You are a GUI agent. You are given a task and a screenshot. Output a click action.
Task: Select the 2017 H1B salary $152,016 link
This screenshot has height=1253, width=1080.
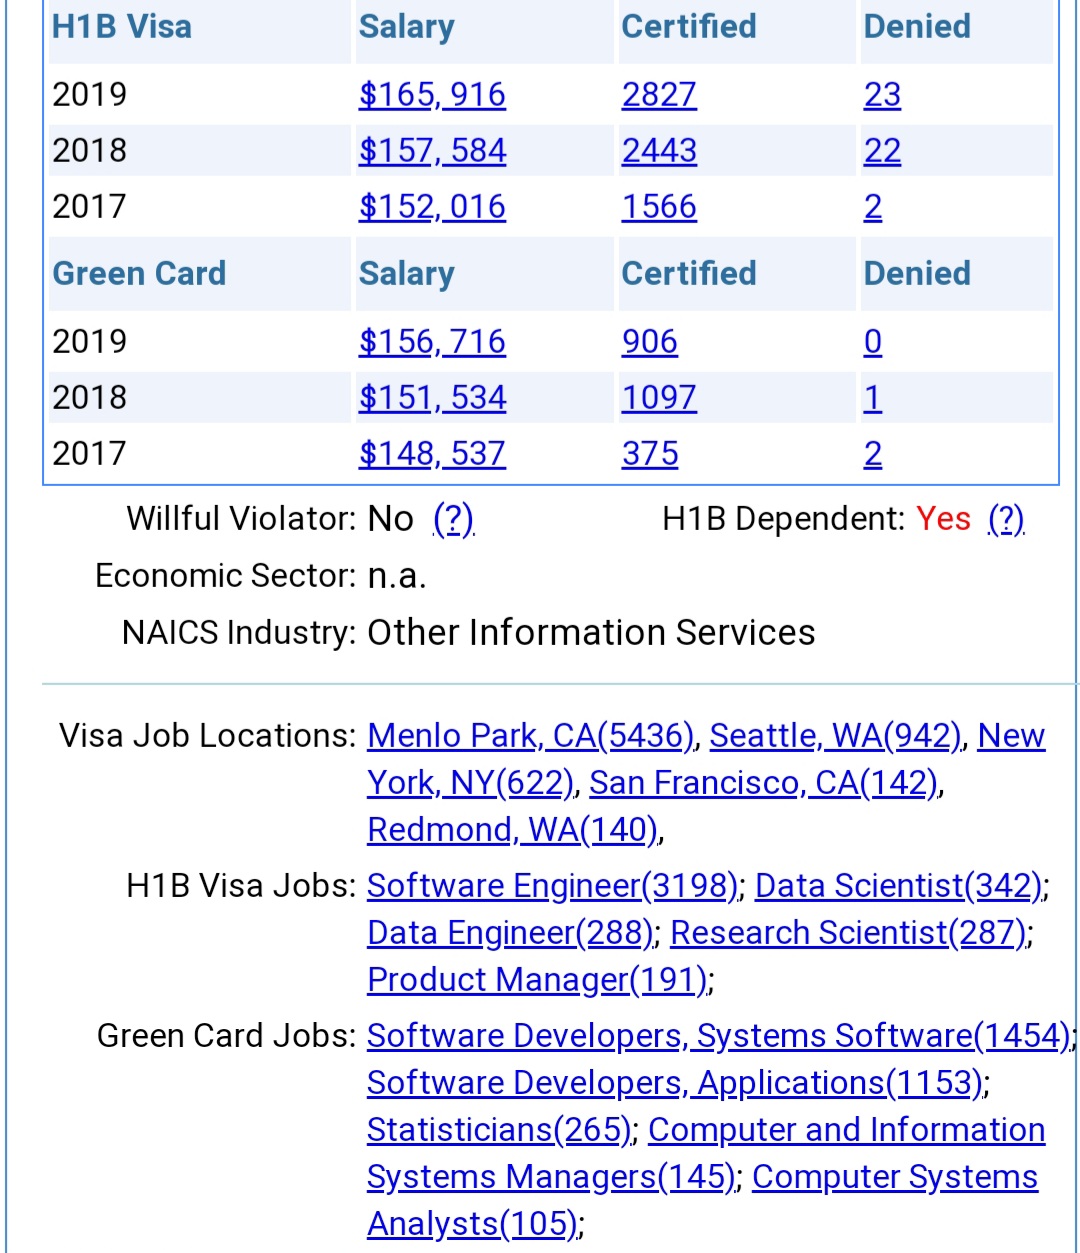(432, 207)
